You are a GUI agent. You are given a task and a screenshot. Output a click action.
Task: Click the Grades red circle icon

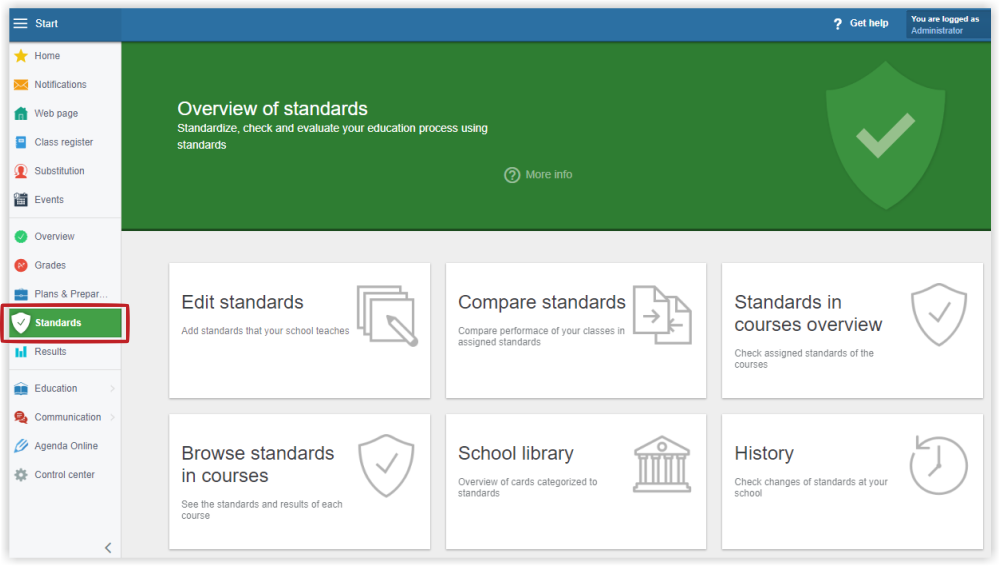[21, 265]
